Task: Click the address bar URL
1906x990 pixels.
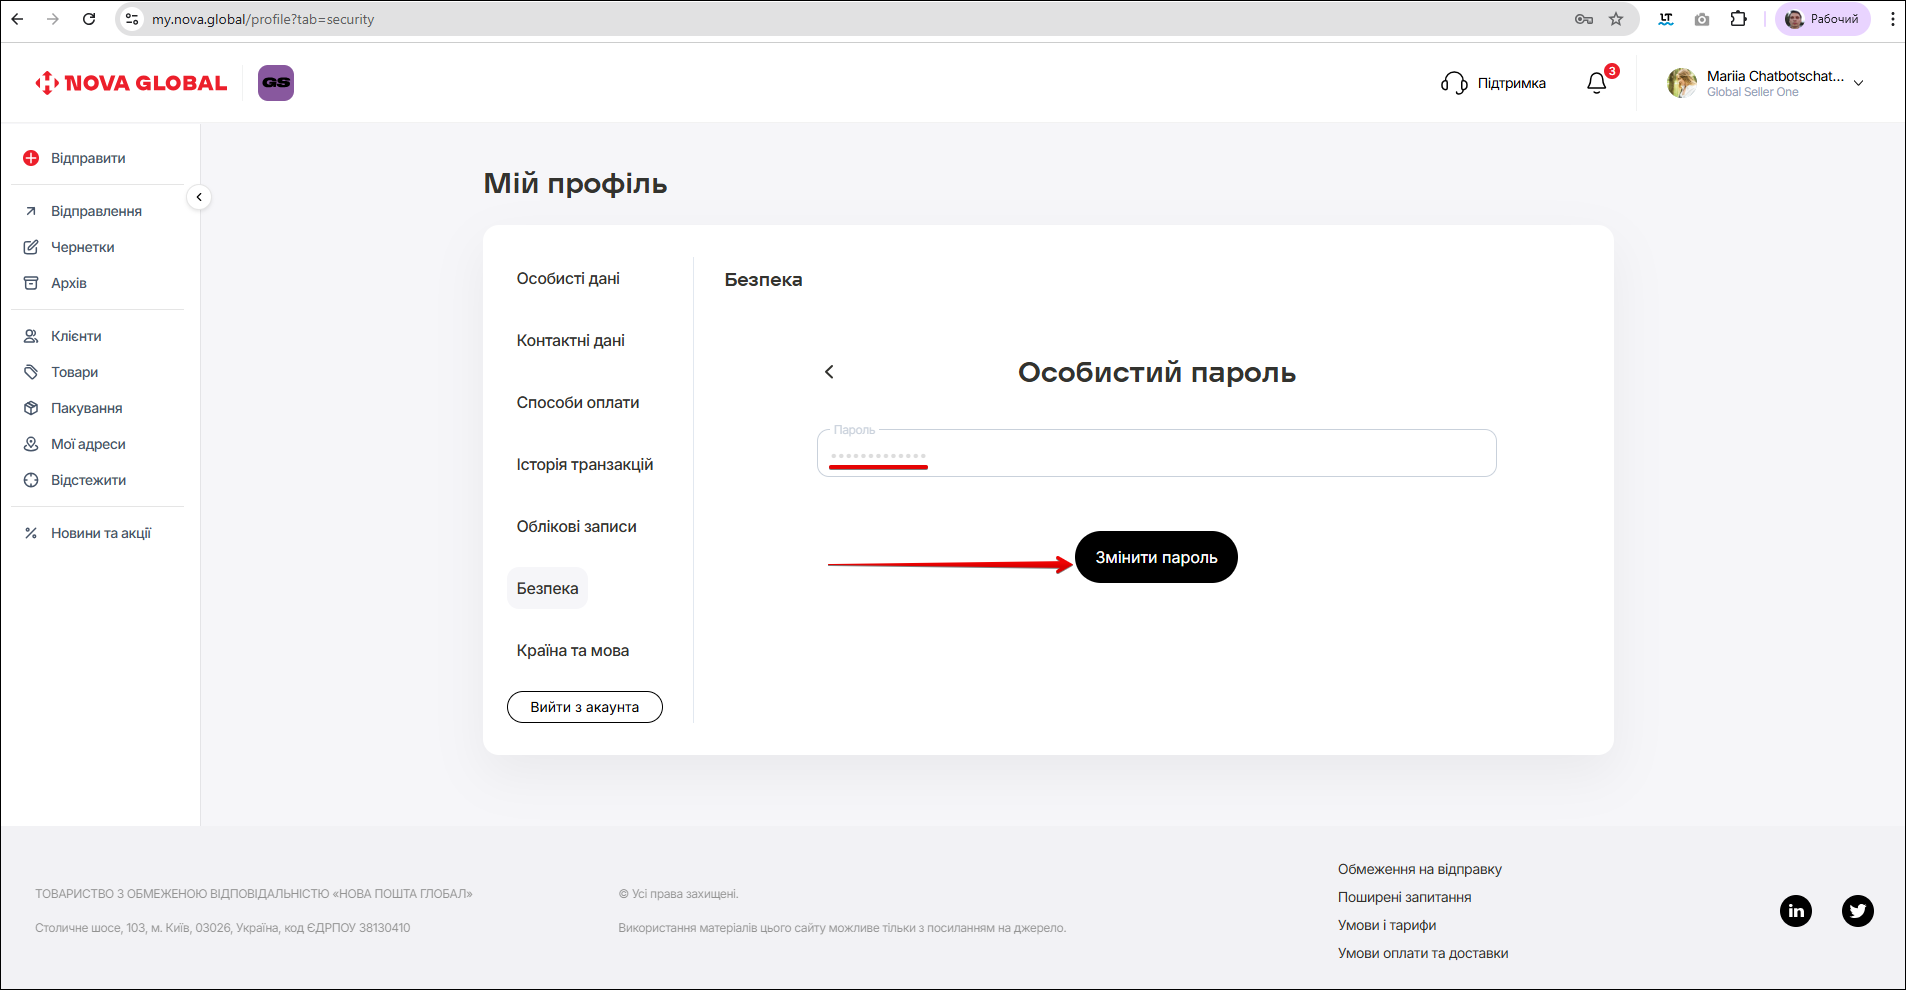Action: [x=263, y=19]
